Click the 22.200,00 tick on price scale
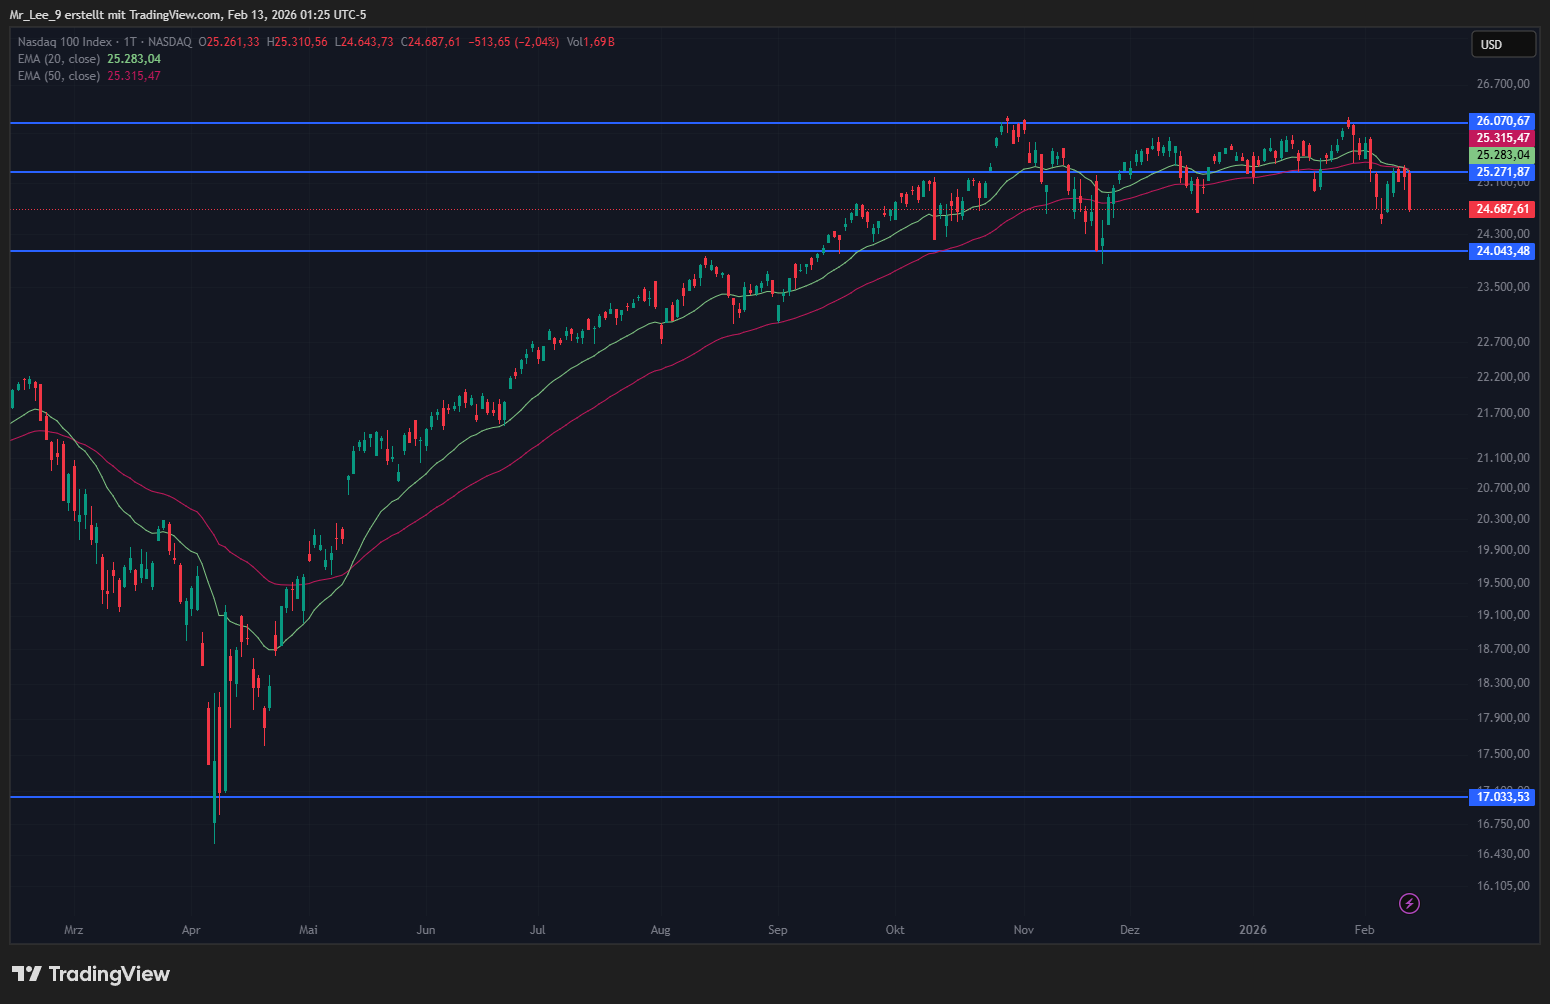 (1503, 377)
